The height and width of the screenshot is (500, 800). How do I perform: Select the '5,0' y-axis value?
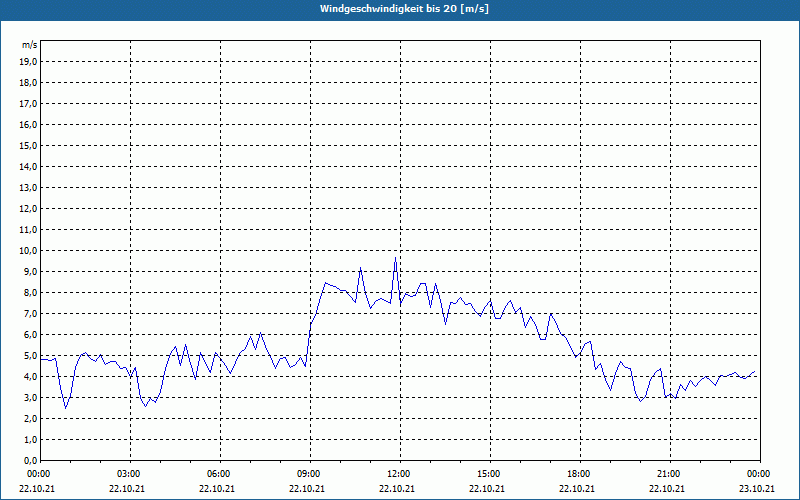tap(31, 356)
